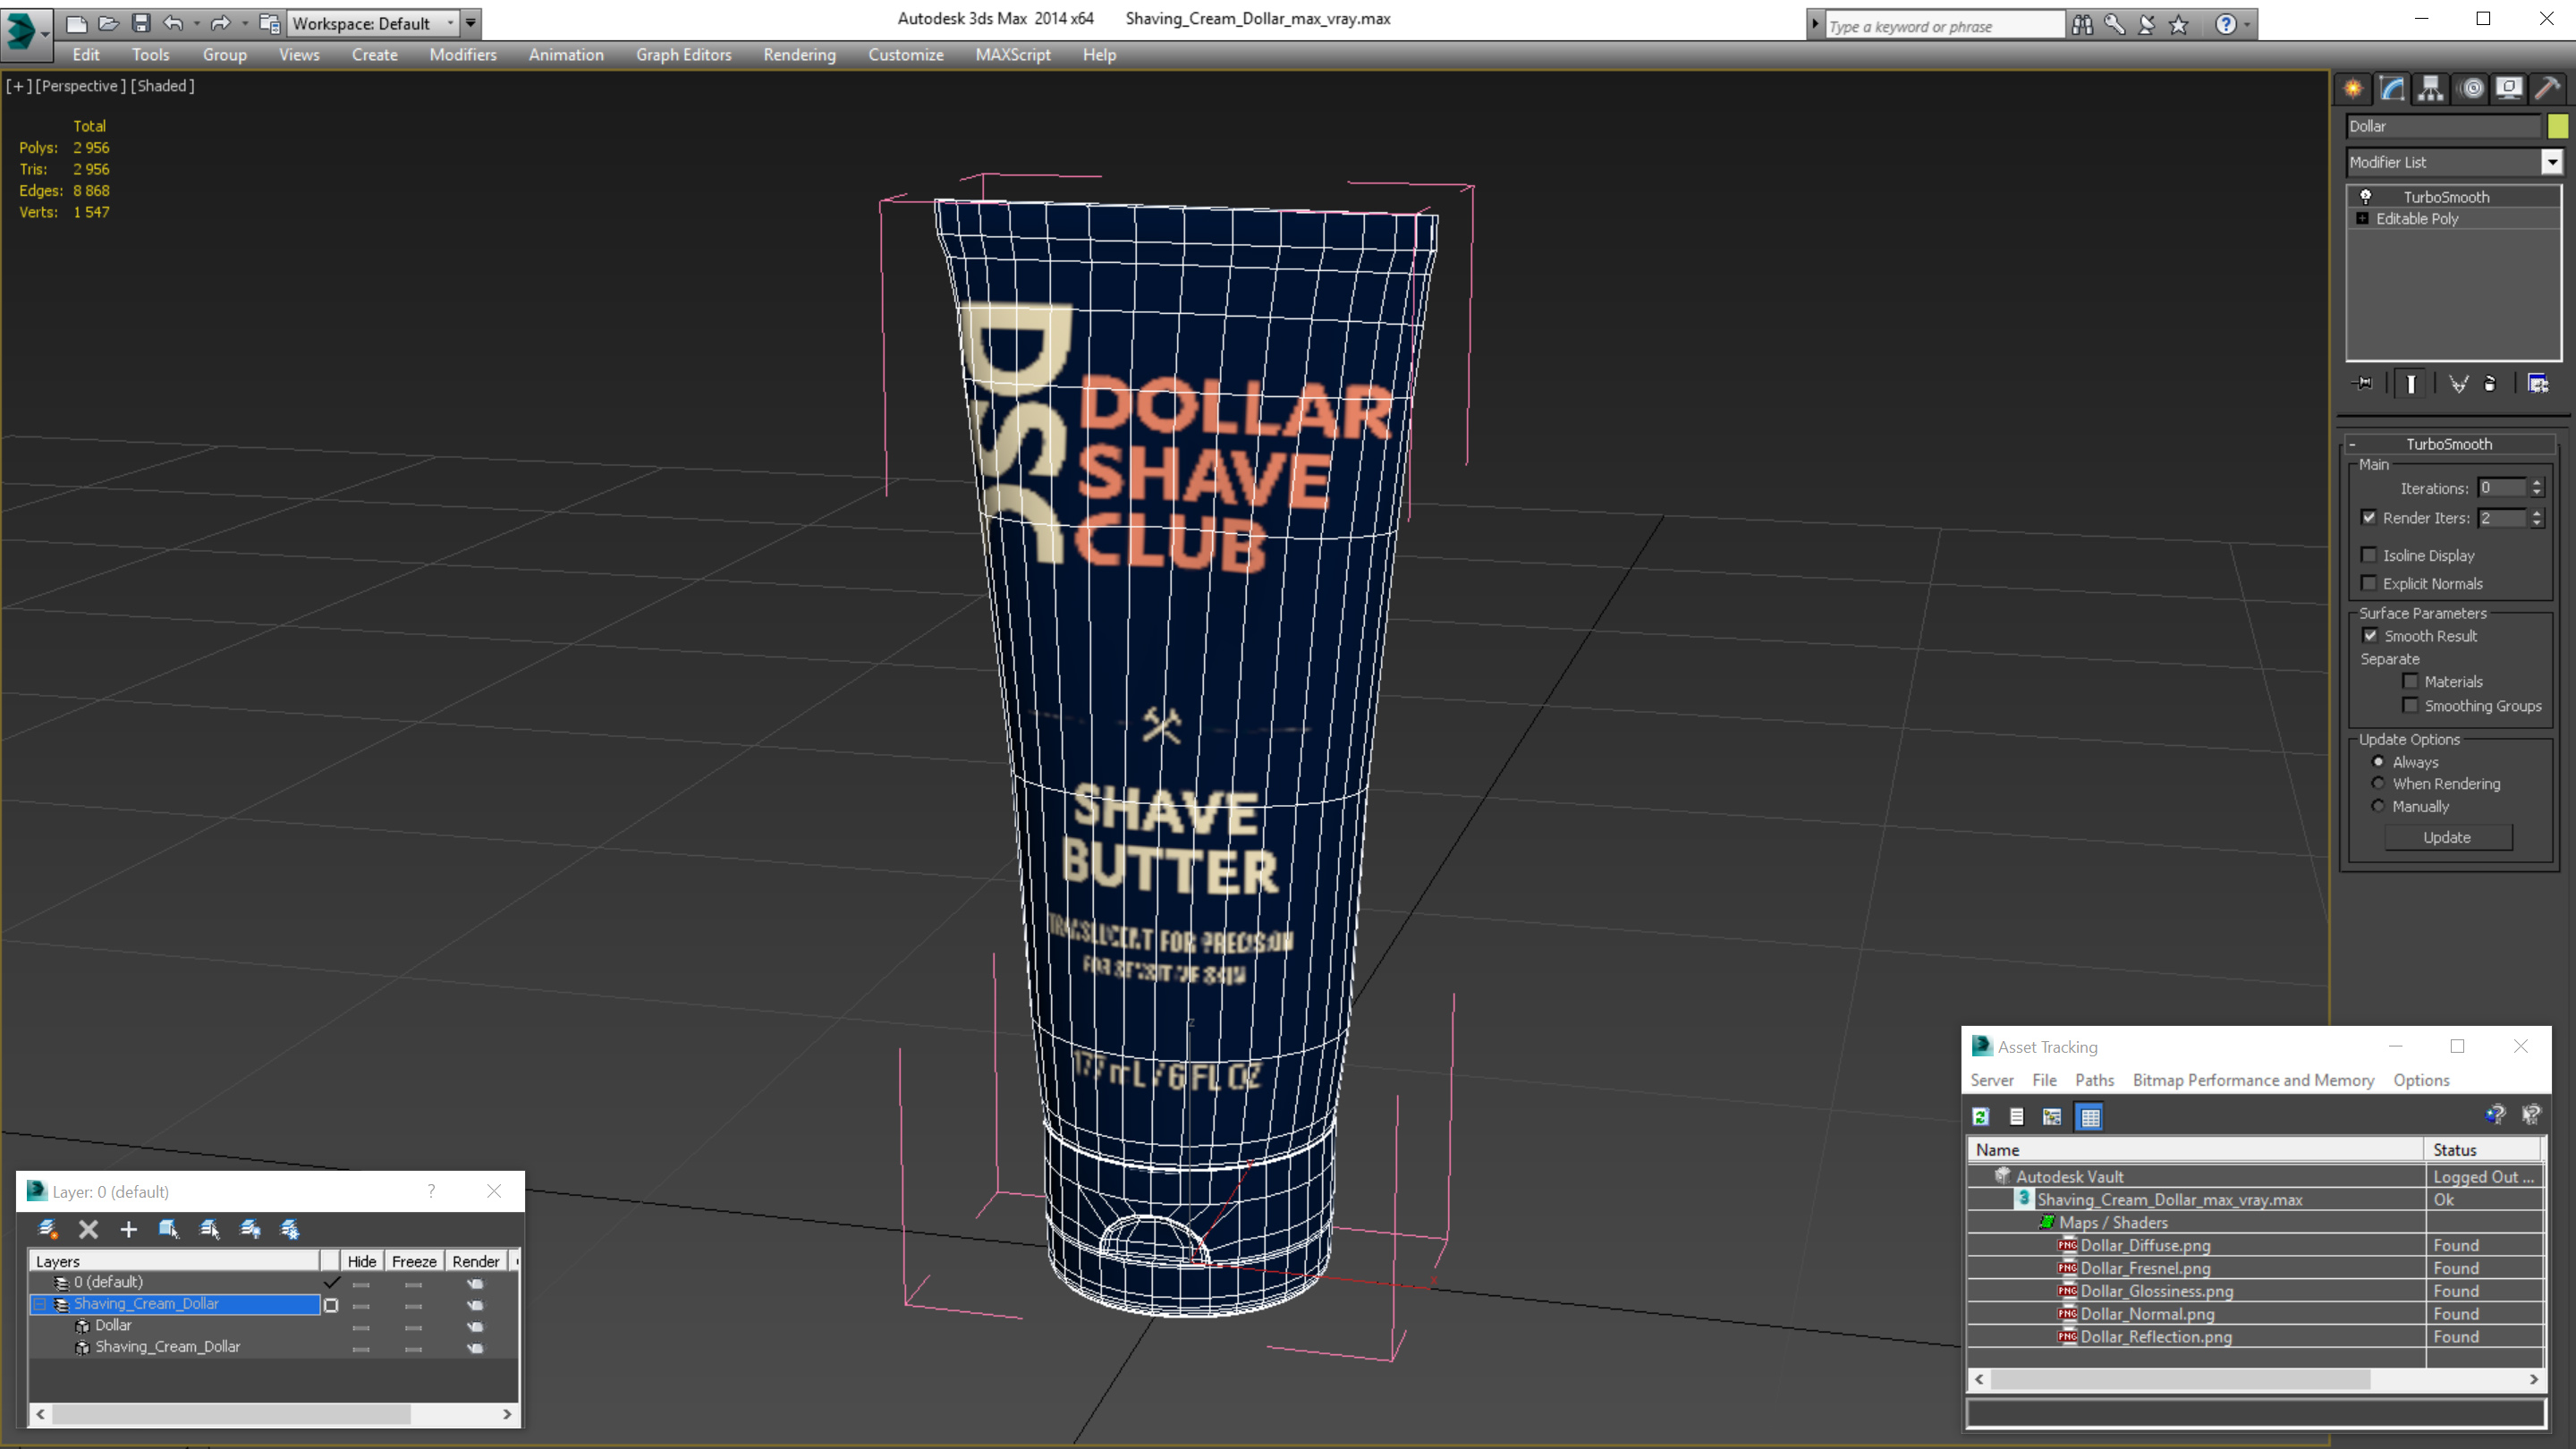
Task: Click Show End Result toggle icon
Action: pos(2411,384)
